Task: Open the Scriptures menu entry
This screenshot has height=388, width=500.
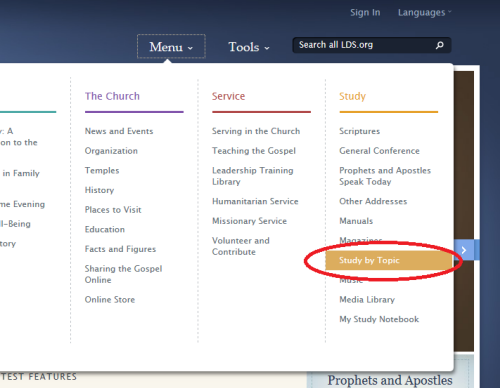Action: (359, 131)
